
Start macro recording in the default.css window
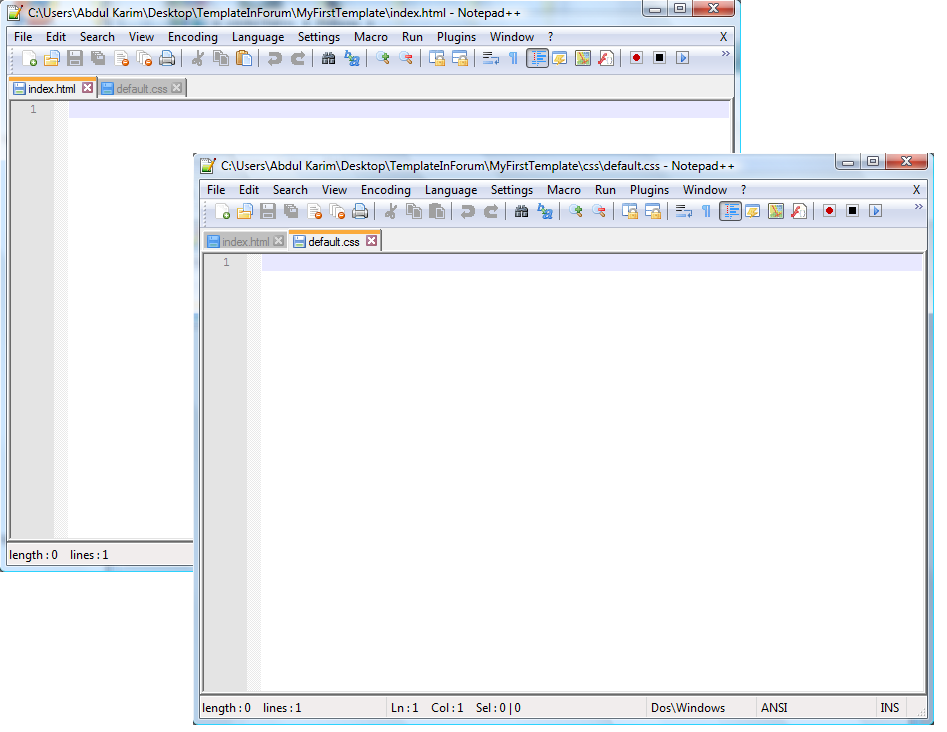(829, 211)
